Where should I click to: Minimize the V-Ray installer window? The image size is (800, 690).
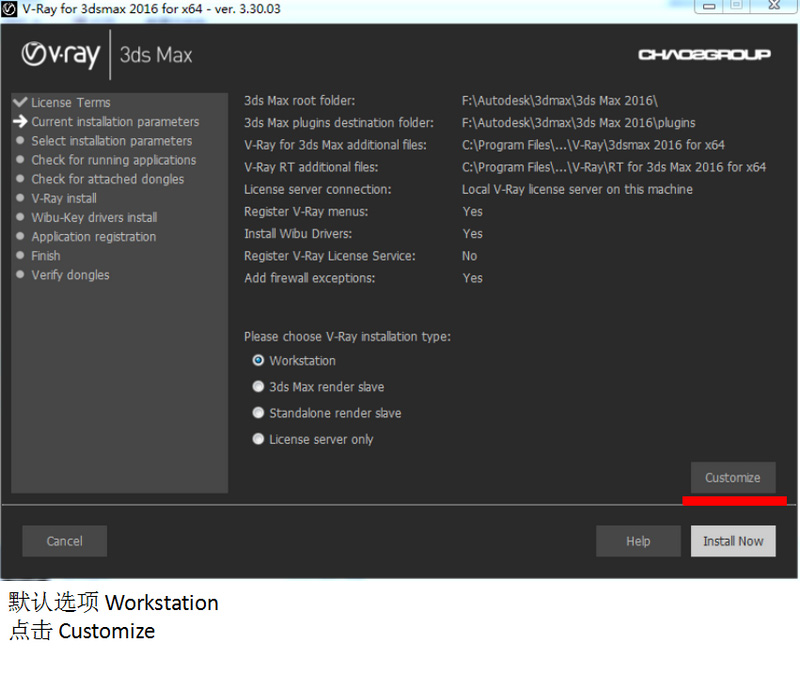[709, 6]
